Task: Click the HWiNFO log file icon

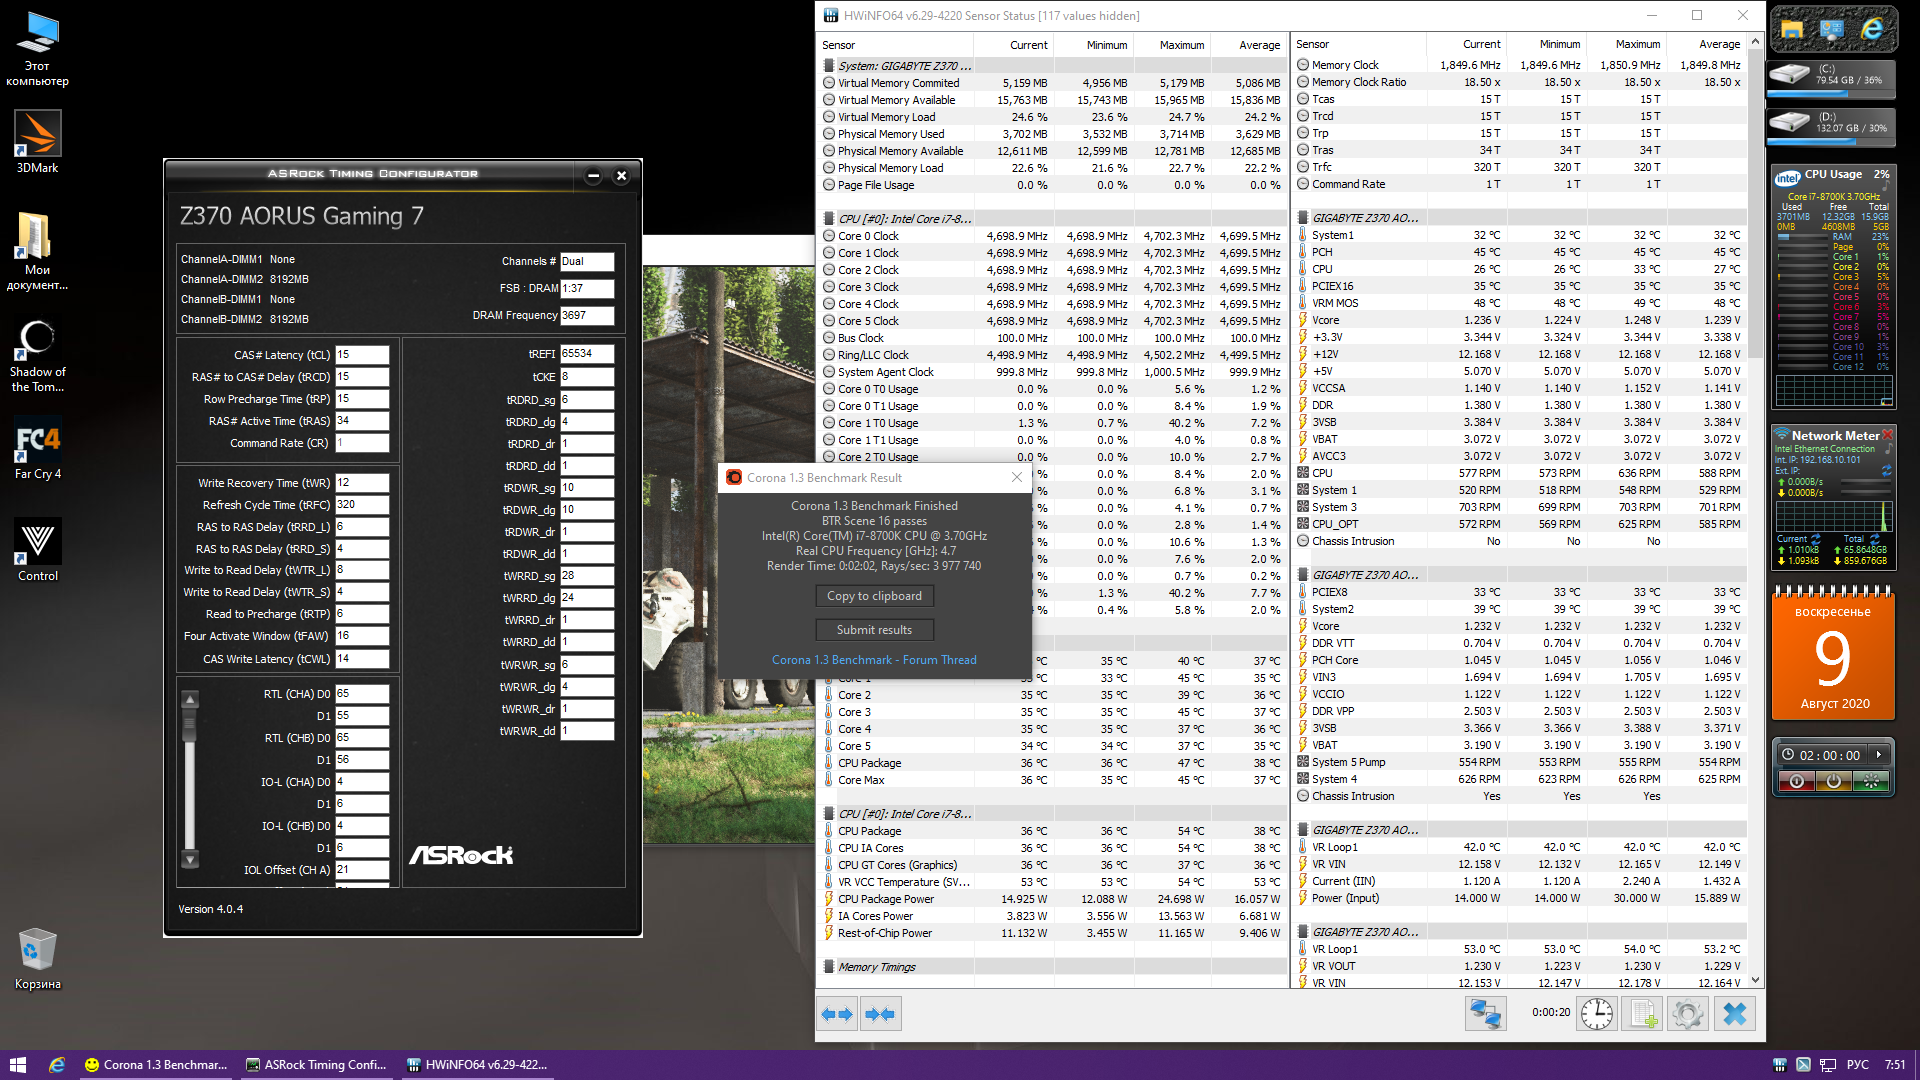Action: pyautogui.click(x=1643, y=1014)
